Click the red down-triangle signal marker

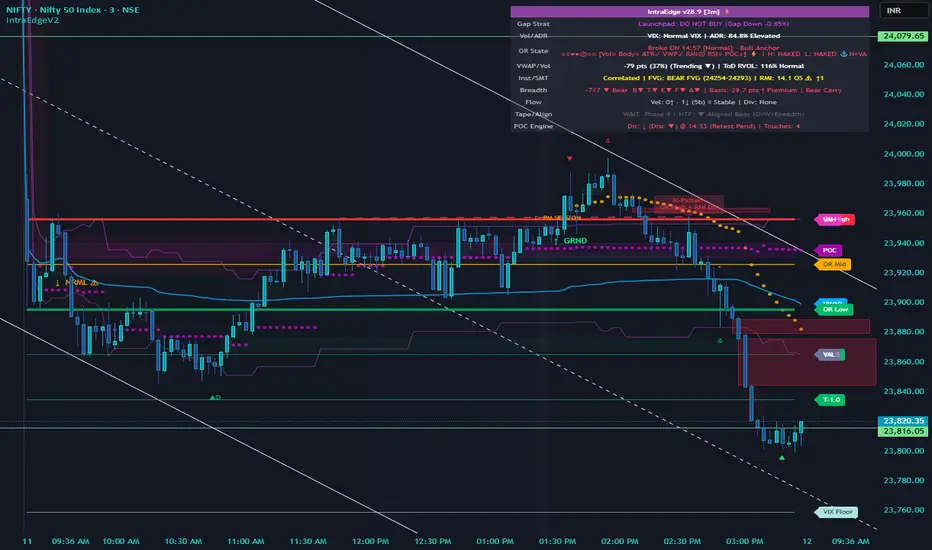pos(569,158)
